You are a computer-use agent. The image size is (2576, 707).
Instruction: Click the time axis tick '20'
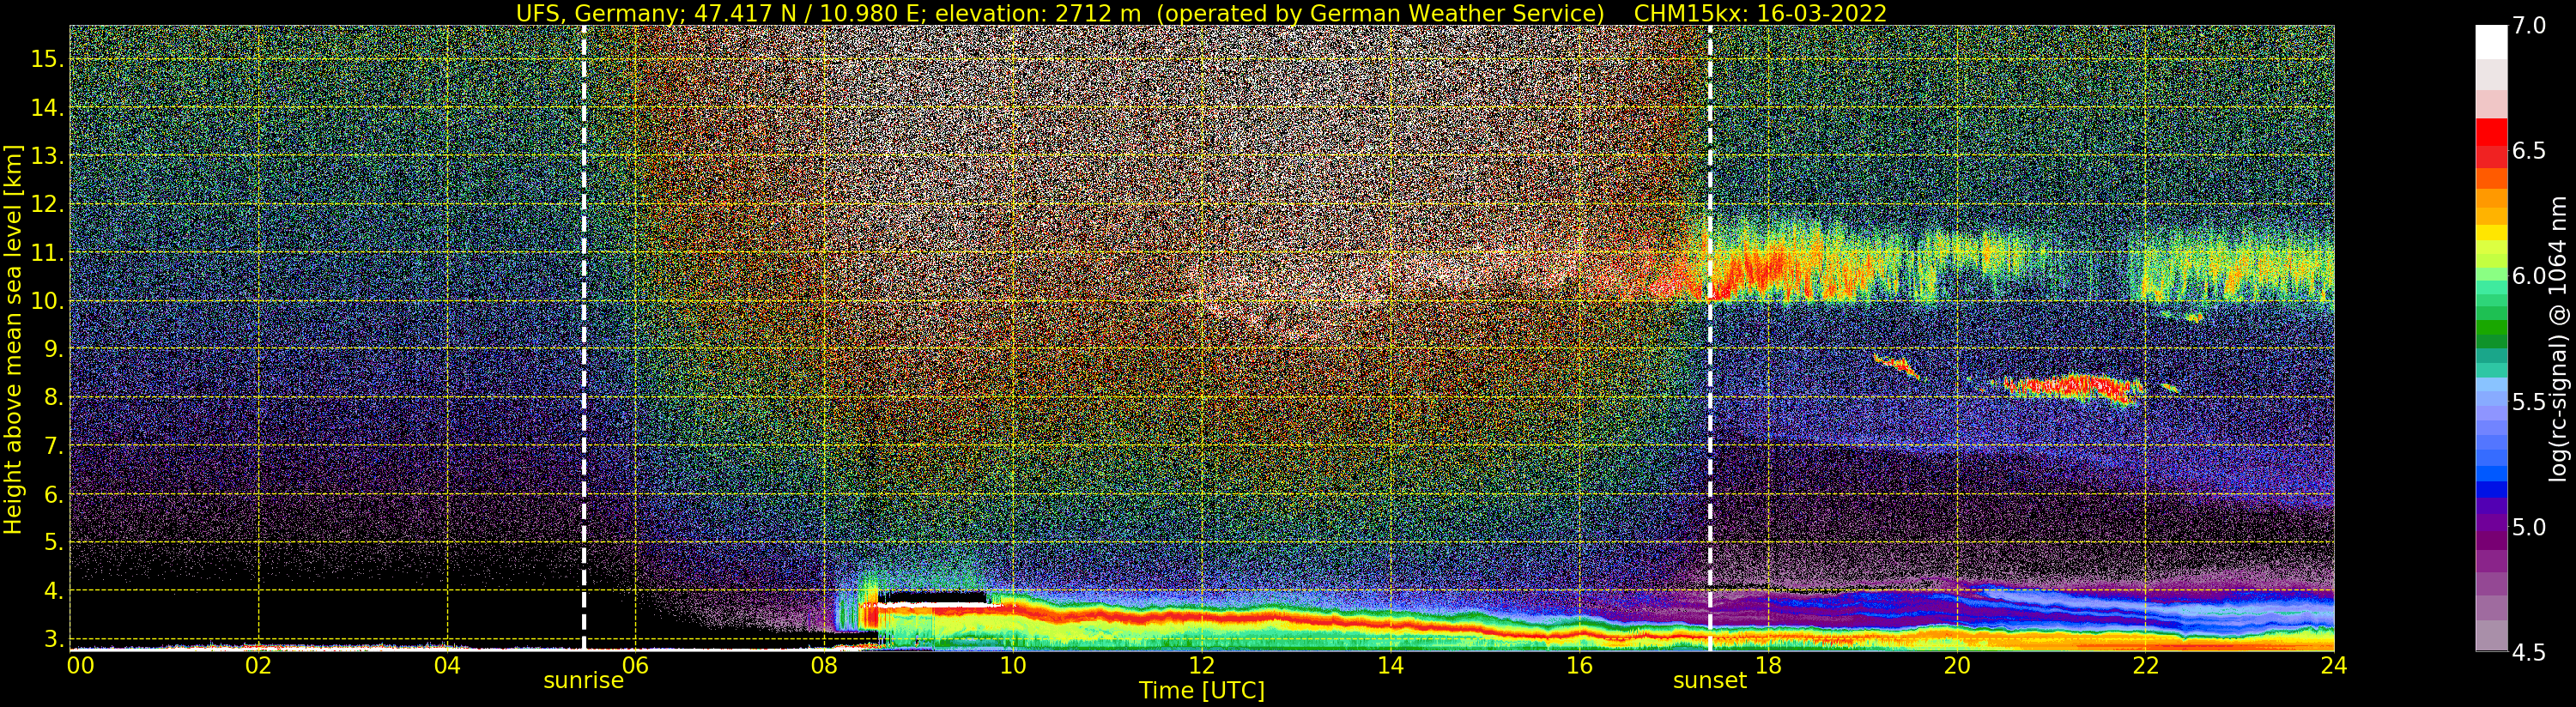pyautogui.click(x=1956, y=665)
